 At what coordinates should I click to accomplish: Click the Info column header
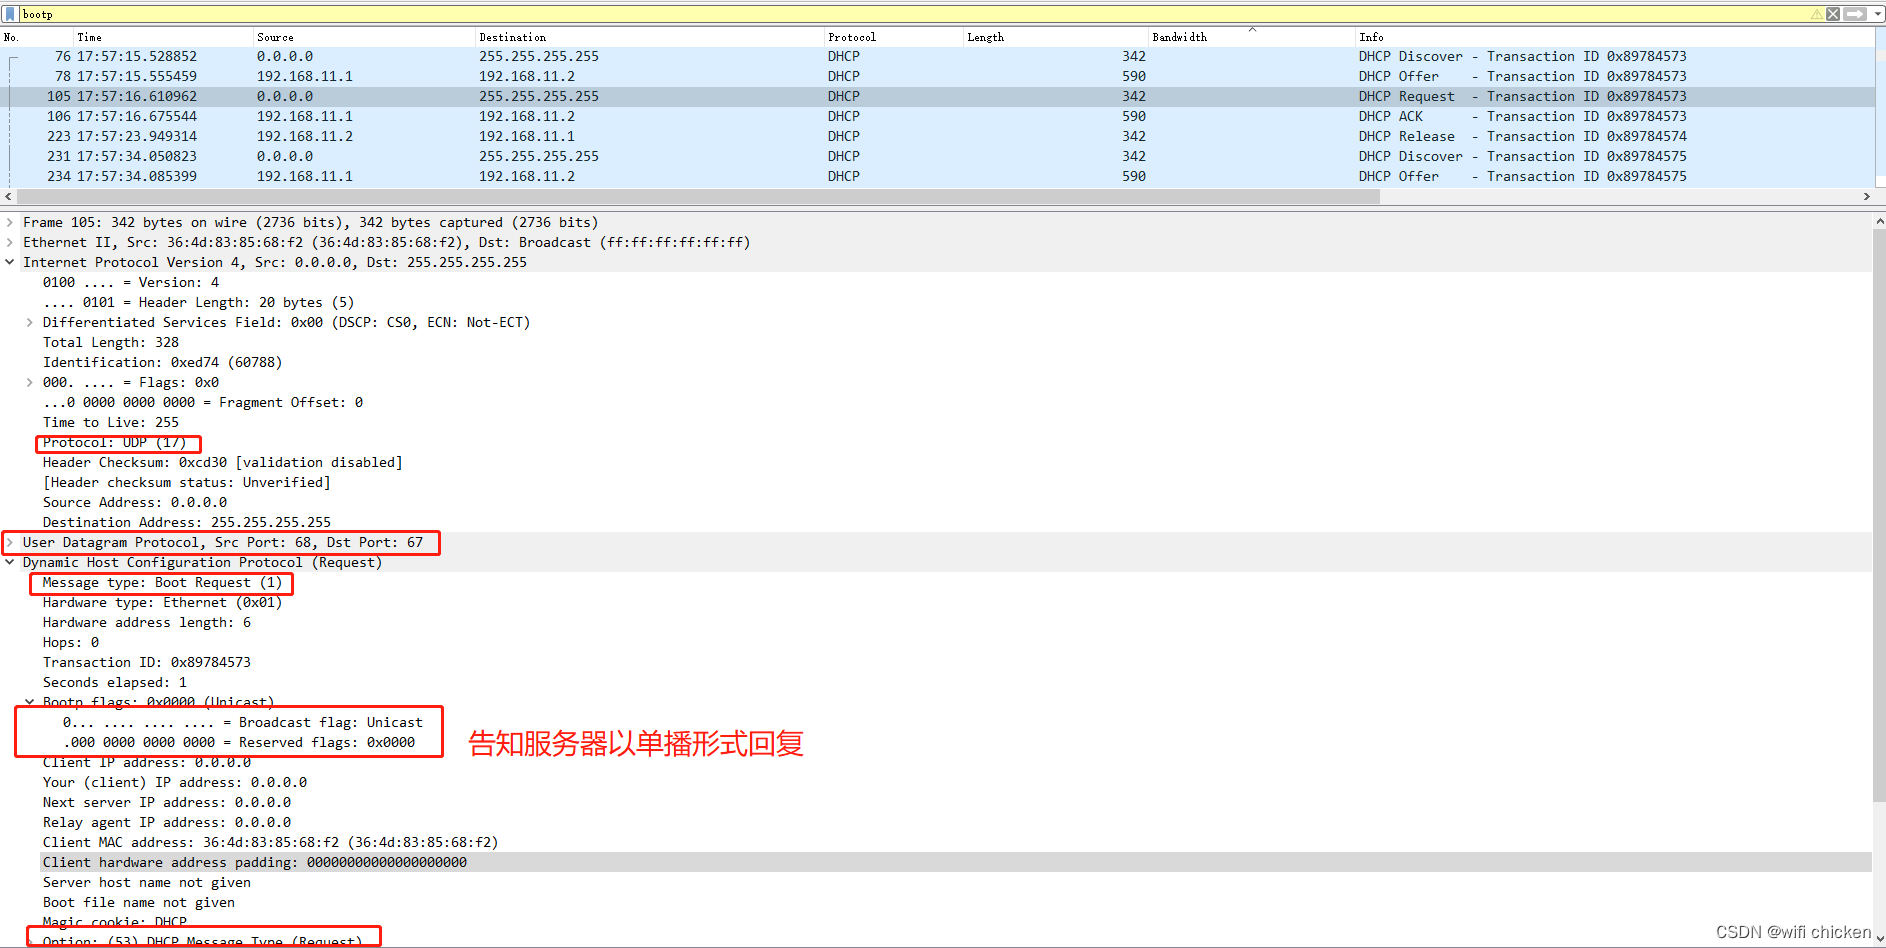click(1615, 37)
